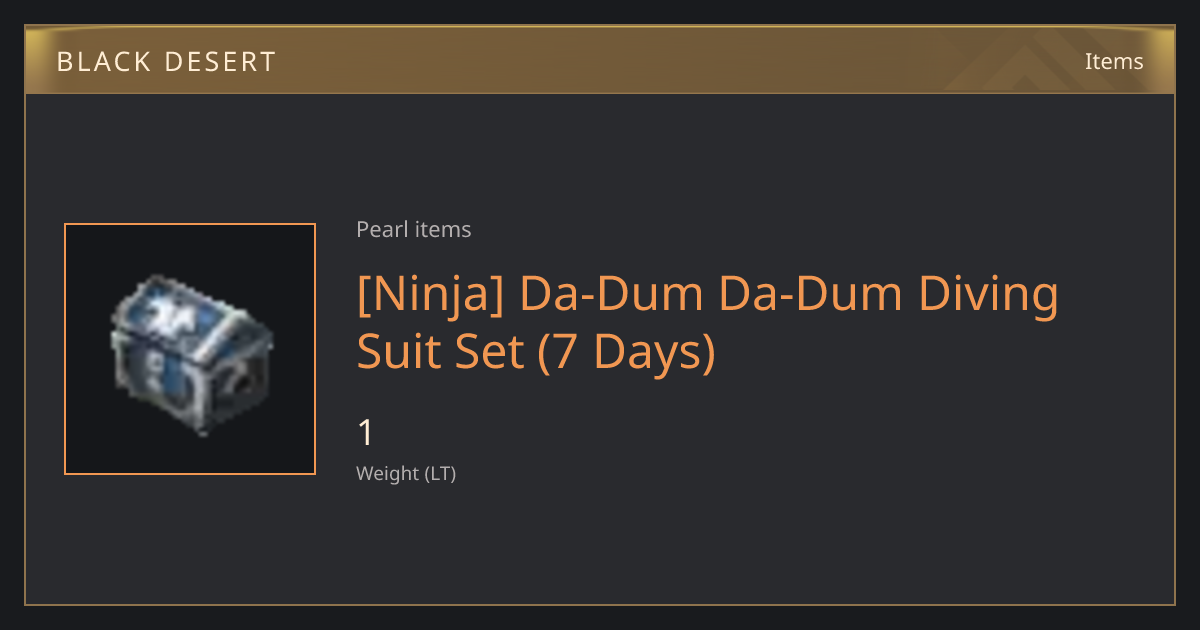Select the orange-bordered item thumbnail frame
1200x630 pixels.
tap(190, 349)
